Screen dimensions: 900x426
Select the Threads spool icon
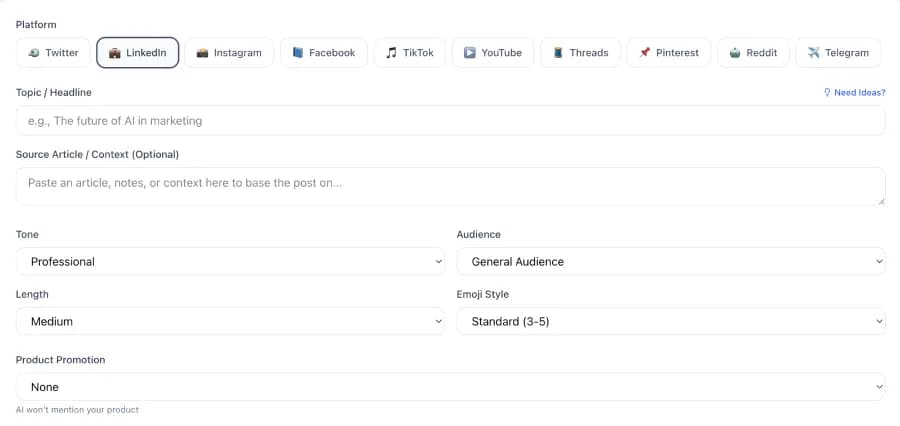558,53
